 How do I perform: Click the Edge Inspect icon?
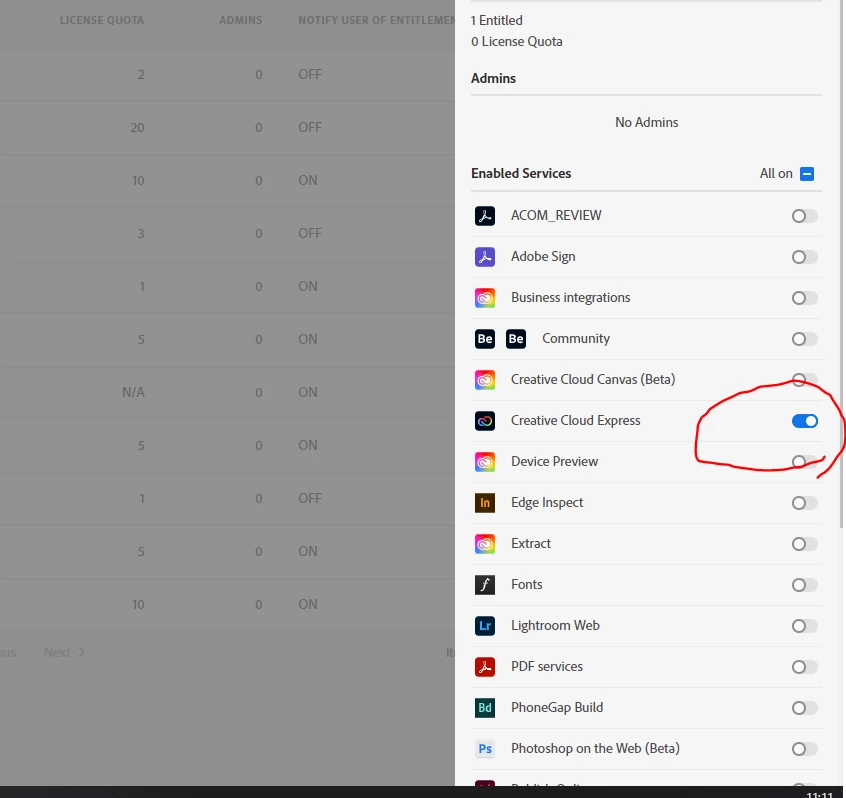(x=485, y=503)
